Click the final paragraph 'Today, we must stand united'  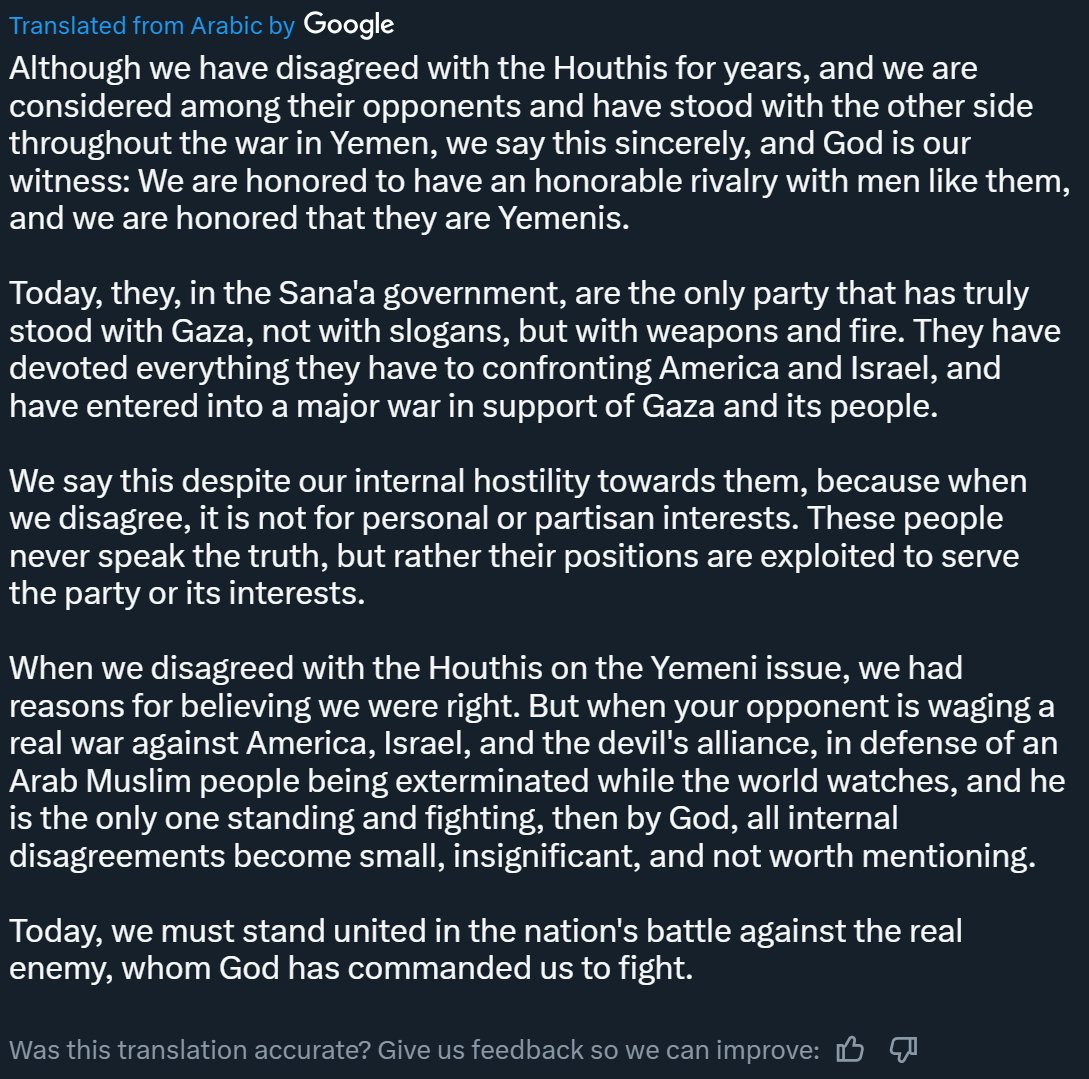pos(485,949)
